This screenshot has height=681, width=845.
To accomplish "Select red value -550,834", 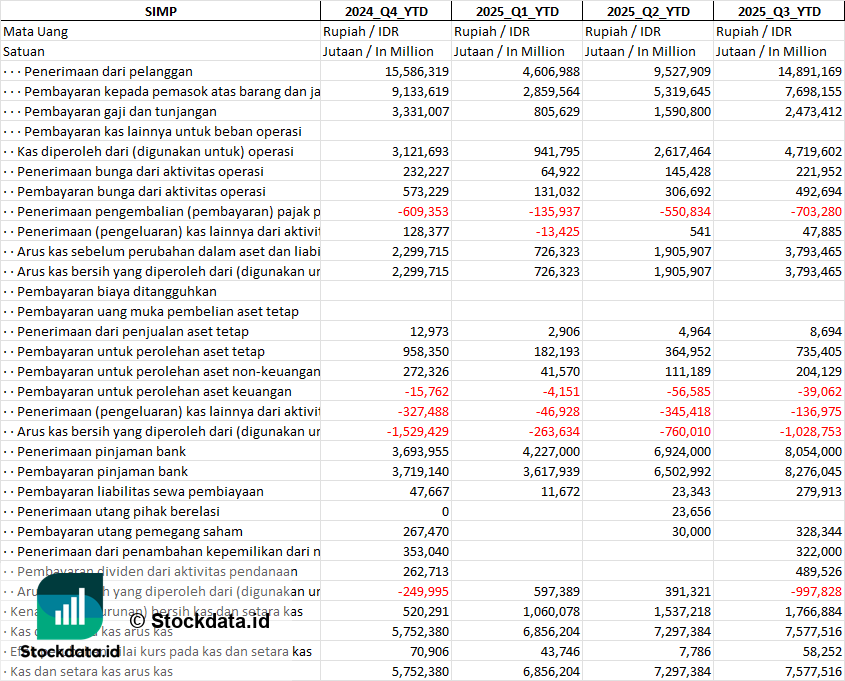I will point(685,212).
